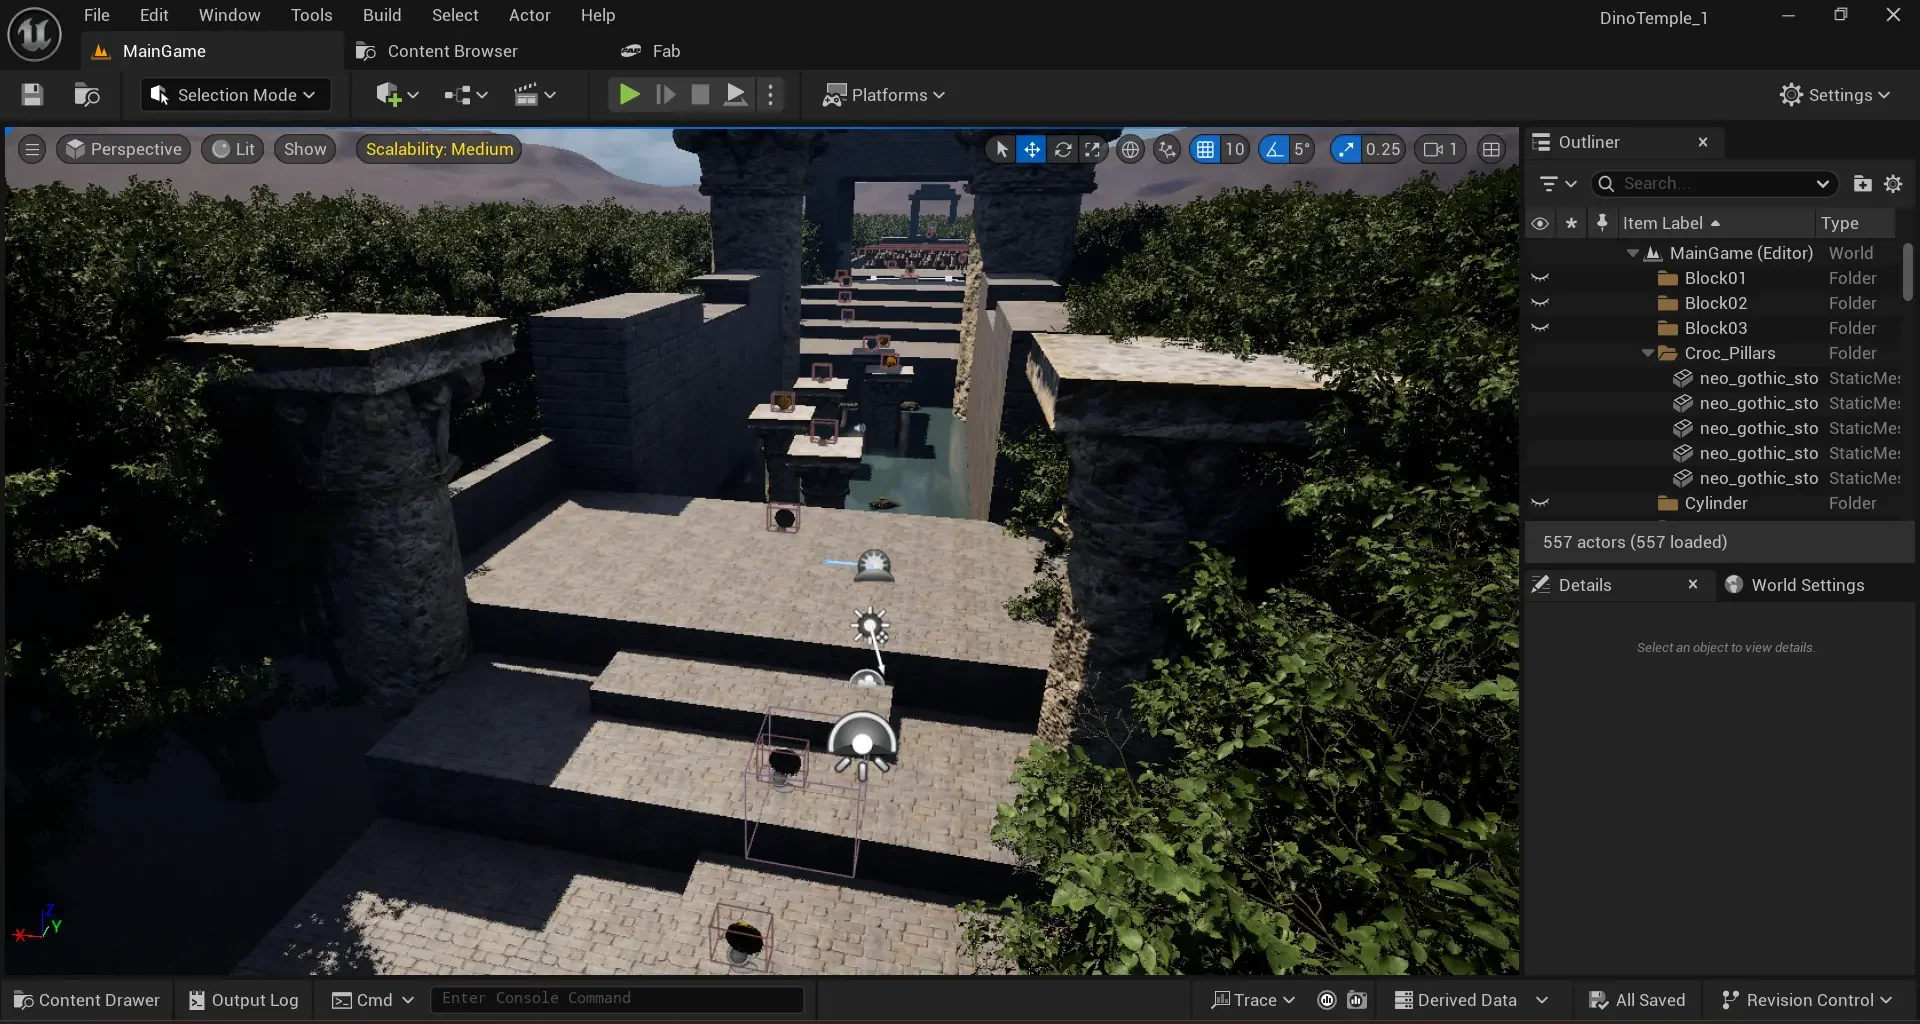Viewport: 1920px width, 1024px height.
Task: Click the Outliner search field
Action: tap(1714, 184)
